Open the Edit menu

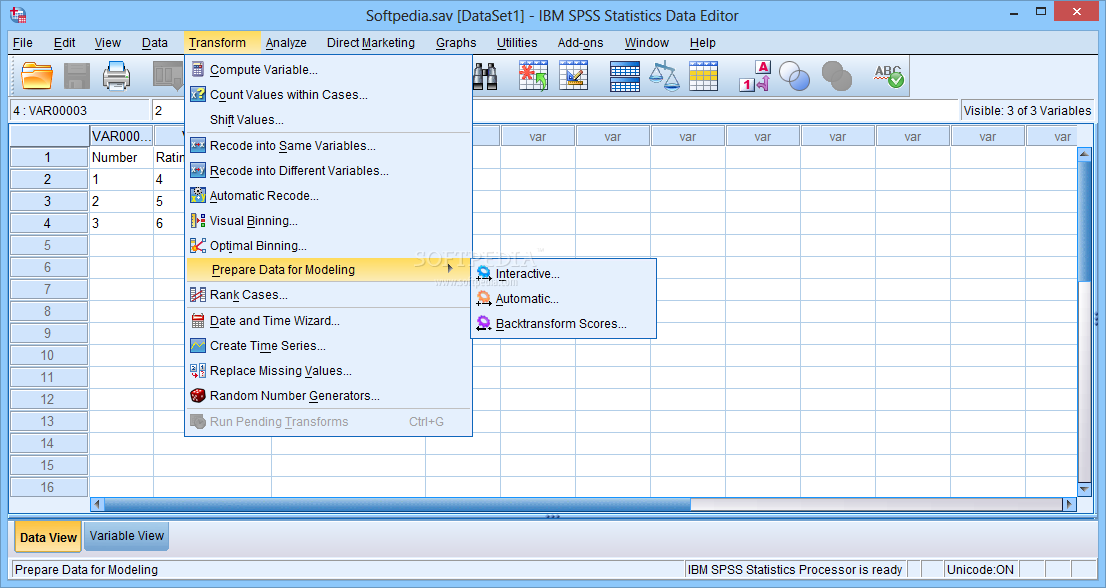click(x=64, y=42)
